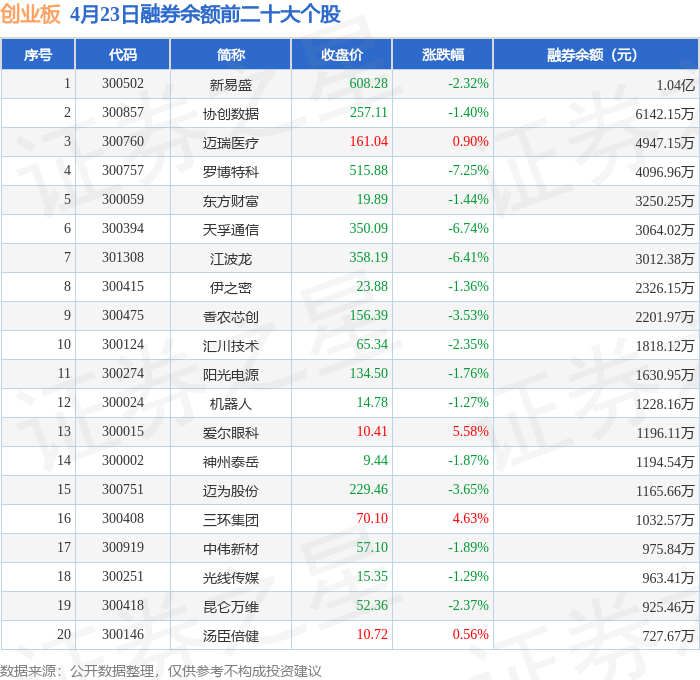
Task: Click closing price 23.88
Action: pos(372,287)
